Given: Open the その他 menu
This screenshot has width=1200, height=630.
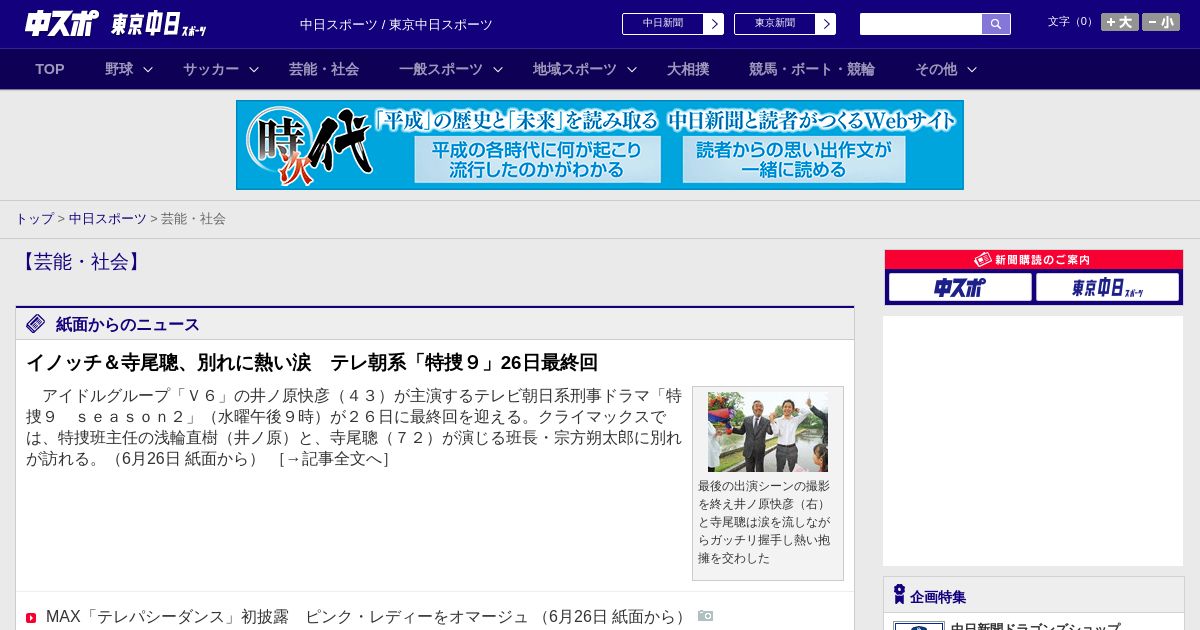Looking at the screenshot, I should coord(936,69).
